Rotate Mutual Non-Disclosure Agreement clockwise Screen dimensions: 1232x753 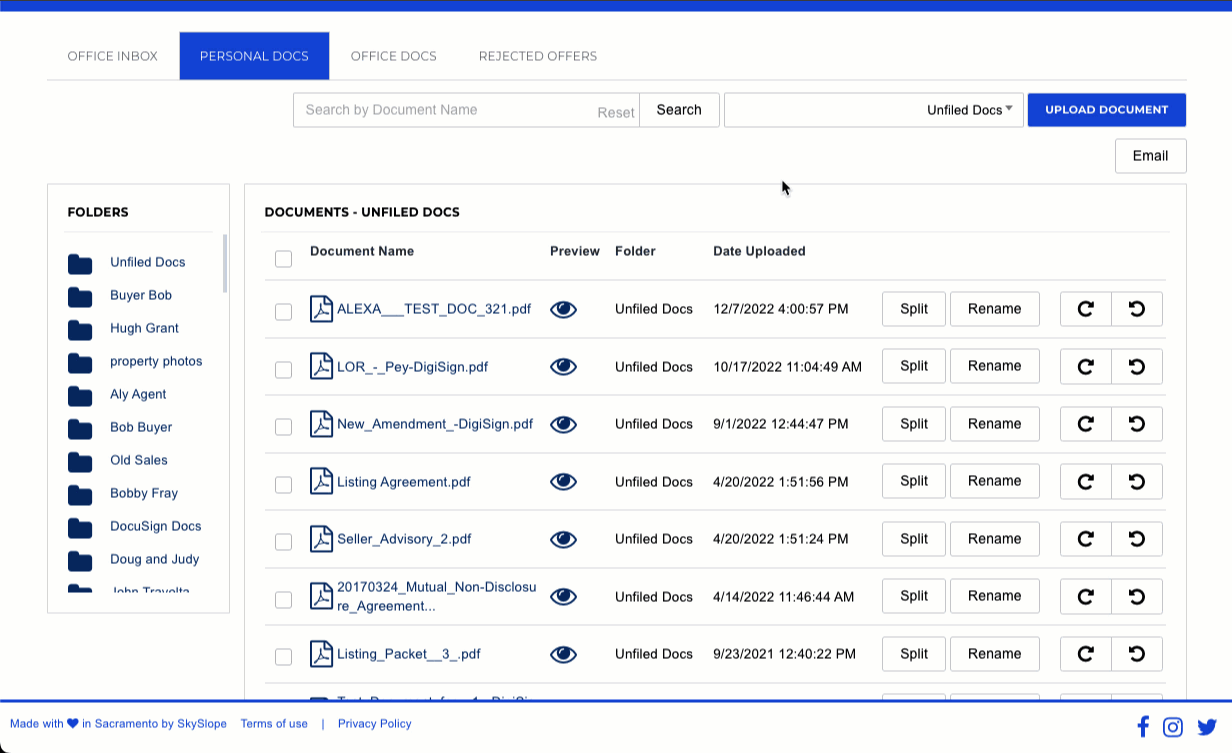click(x=1085, y=596)
